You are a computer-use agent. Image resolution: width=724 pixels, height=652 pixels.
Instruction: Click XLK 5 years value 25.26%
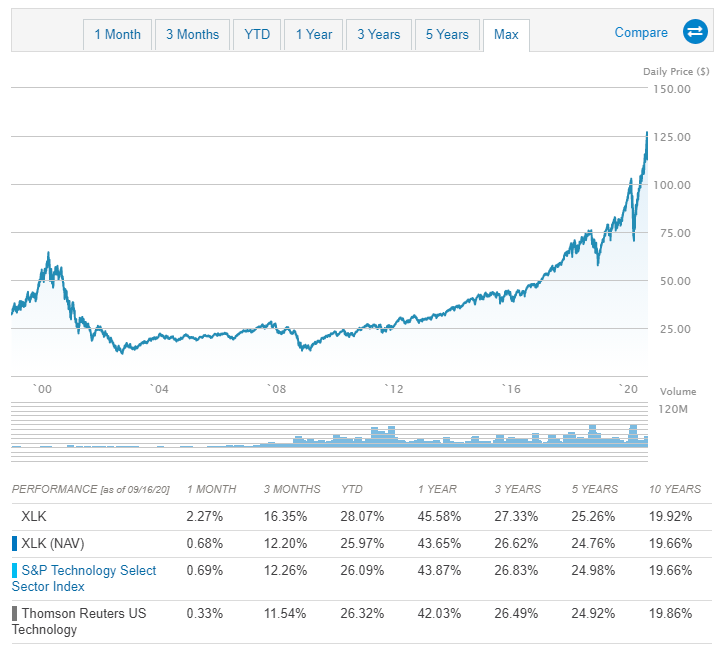coord(593,516)
